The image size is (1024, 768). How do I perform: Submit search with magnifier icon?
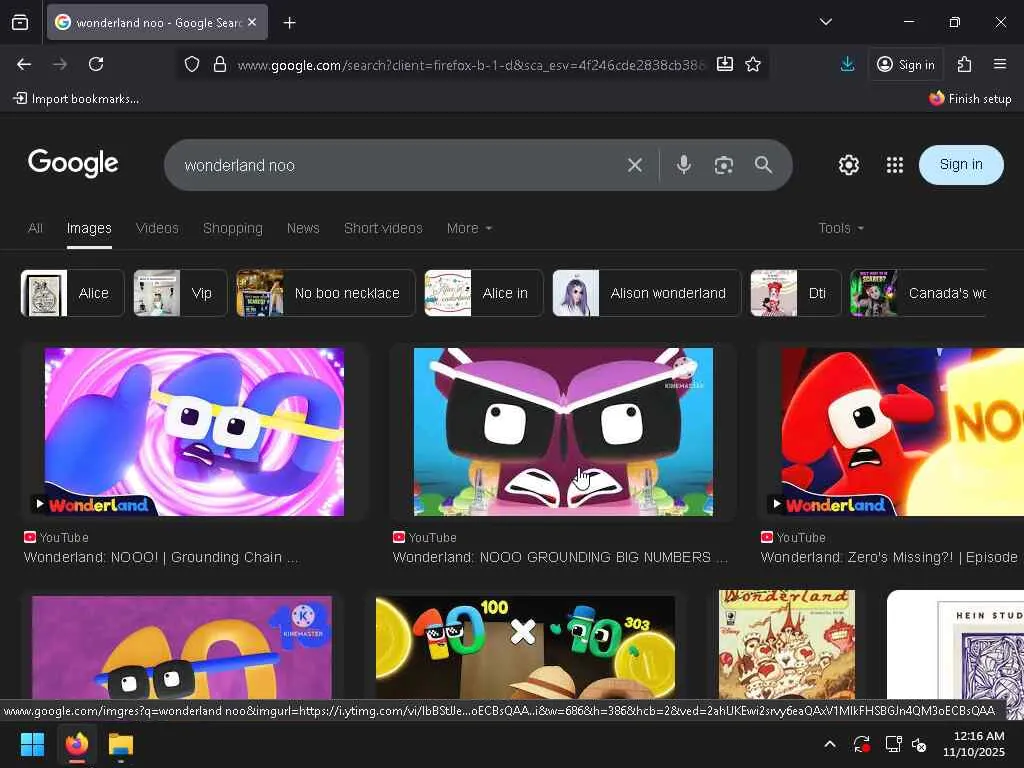[763, 165]
